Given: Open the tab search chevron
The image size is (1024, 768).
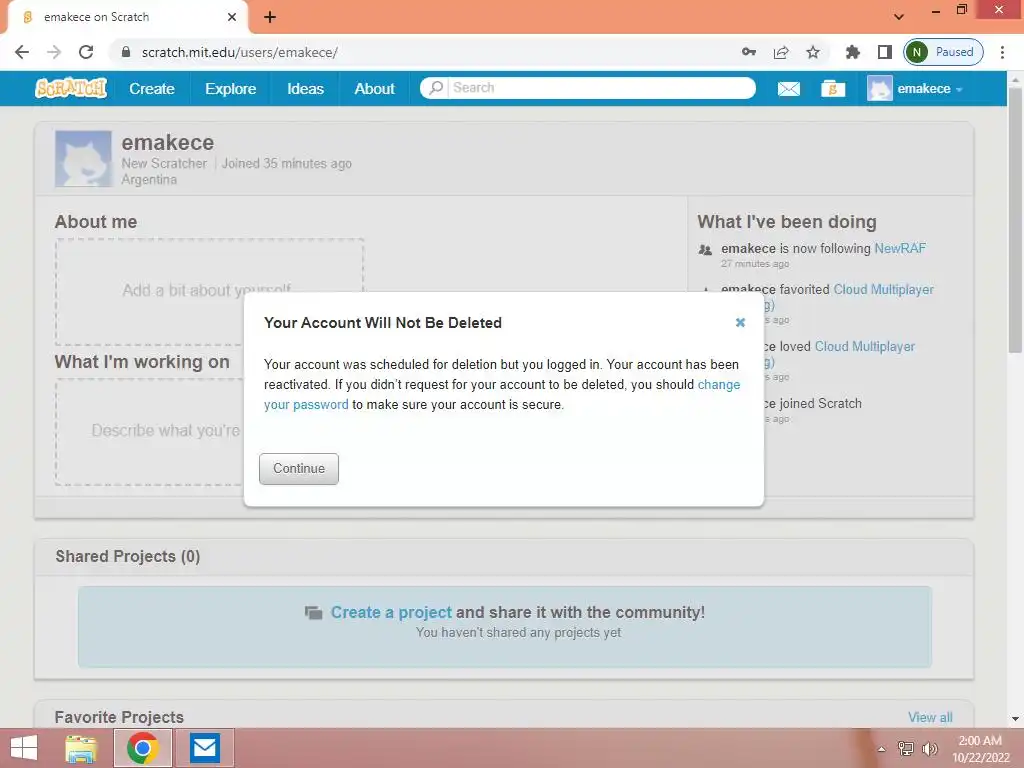Looking at the screenshot, I should [899, 17].
